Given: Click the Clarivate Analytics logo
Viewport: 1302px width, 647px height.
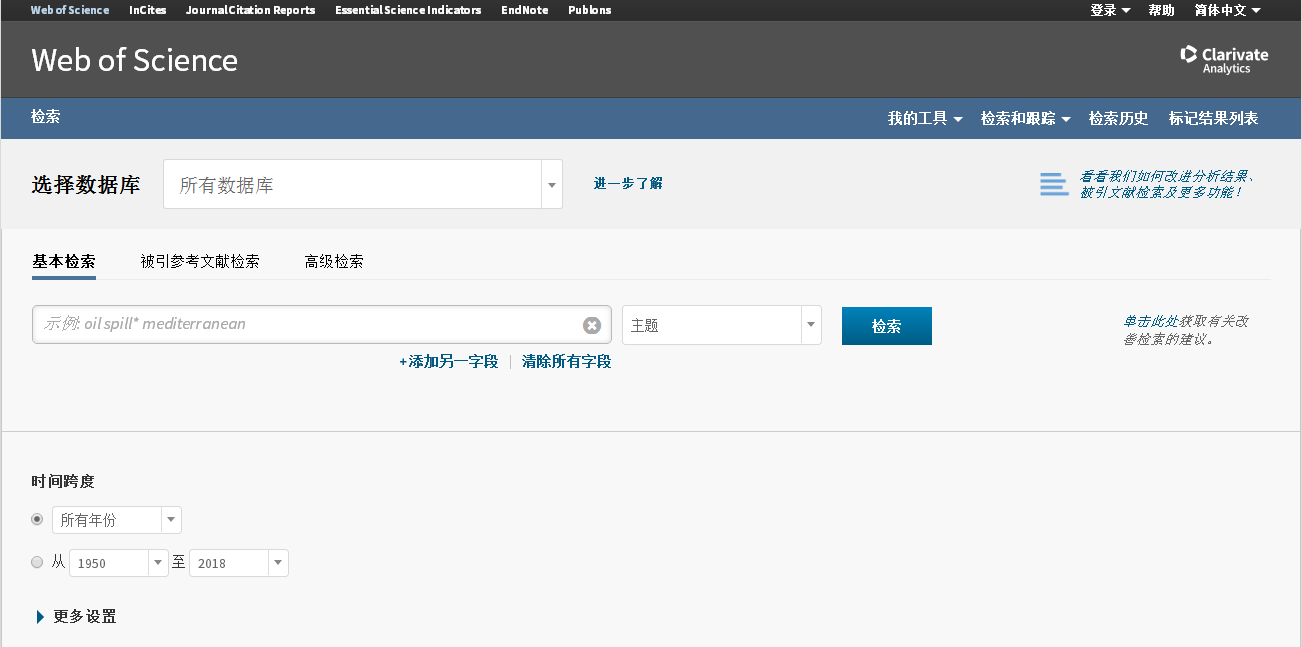Looking at the screenshot, I should tap(1224, 59).
